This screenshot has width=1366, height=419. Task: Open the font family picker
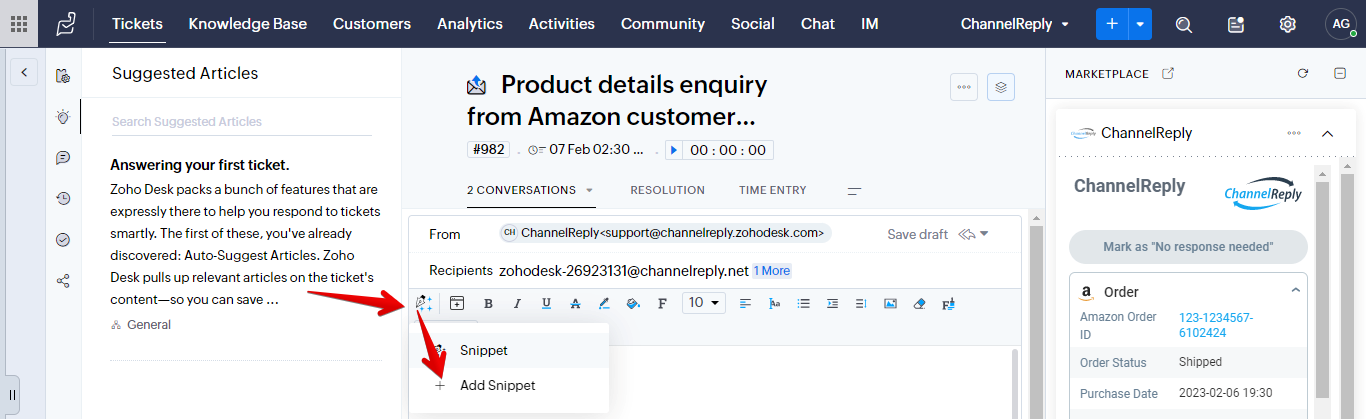coord(662,303)
